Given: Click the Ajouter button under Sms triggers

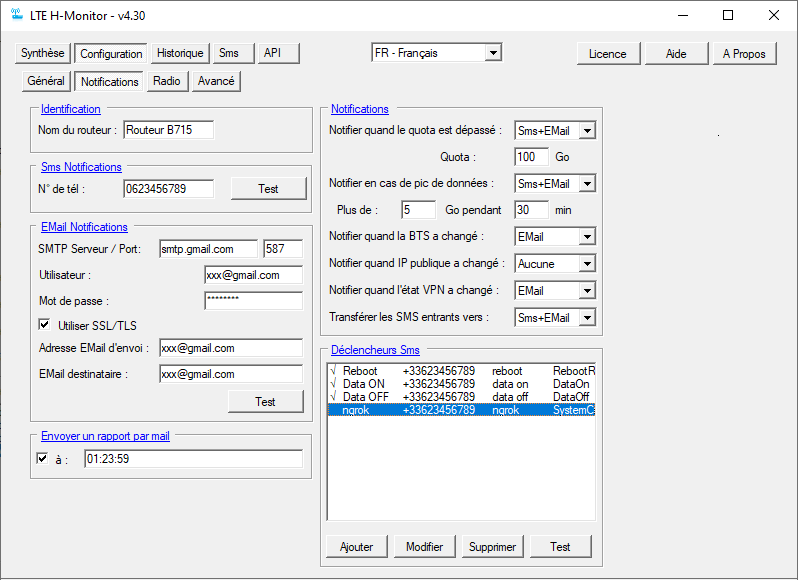Looking at the screenshot, I should pos(357,547).
